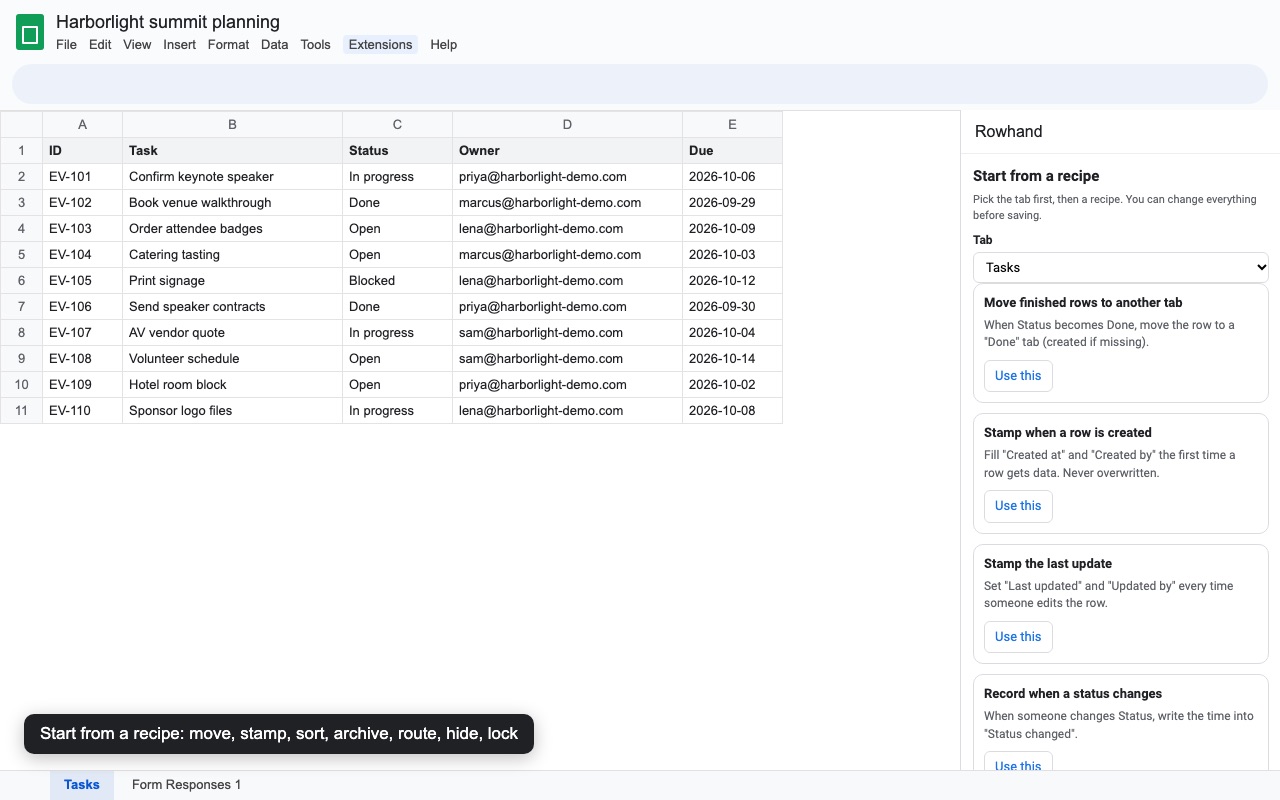Screen dimensions: 1280x800
Task: Click the Confirm keynote speaker cell
Action: [x=232, y=177]
